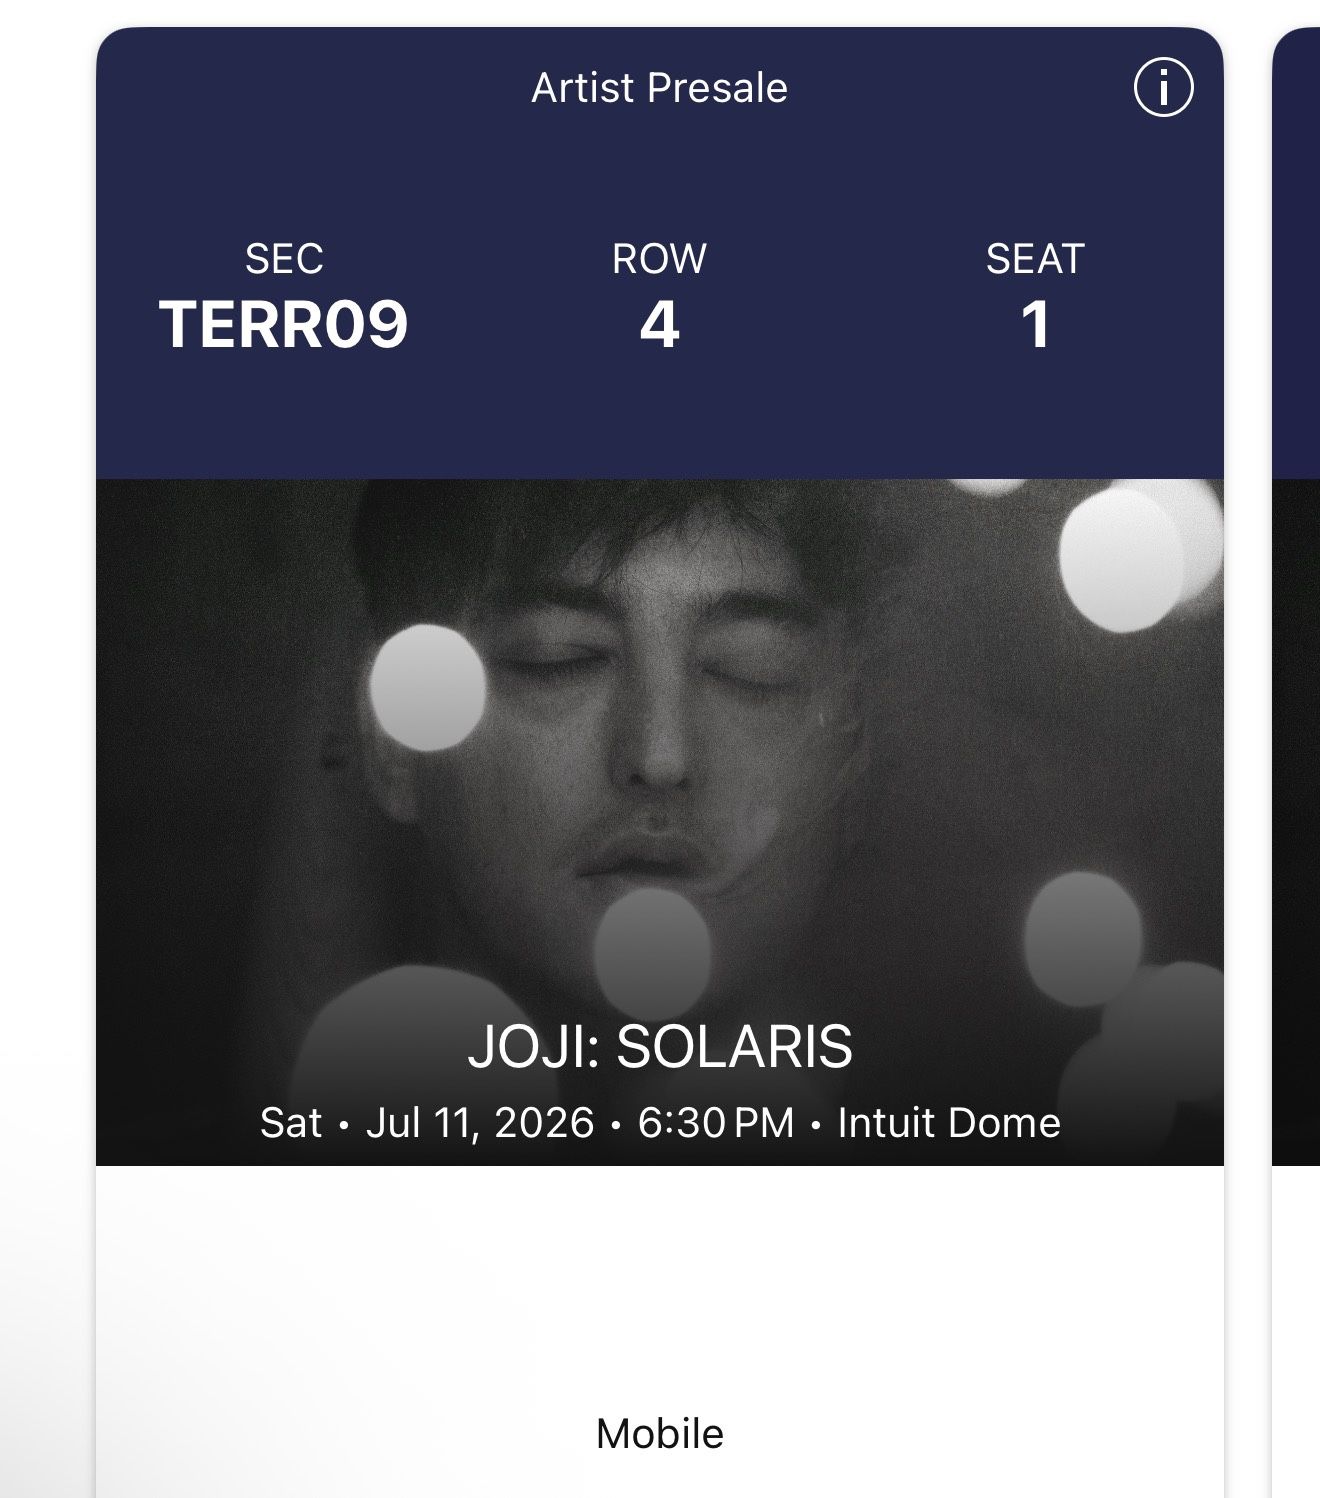
Task: Tap the Mobile ticket type label
Action: point(659,1434)
